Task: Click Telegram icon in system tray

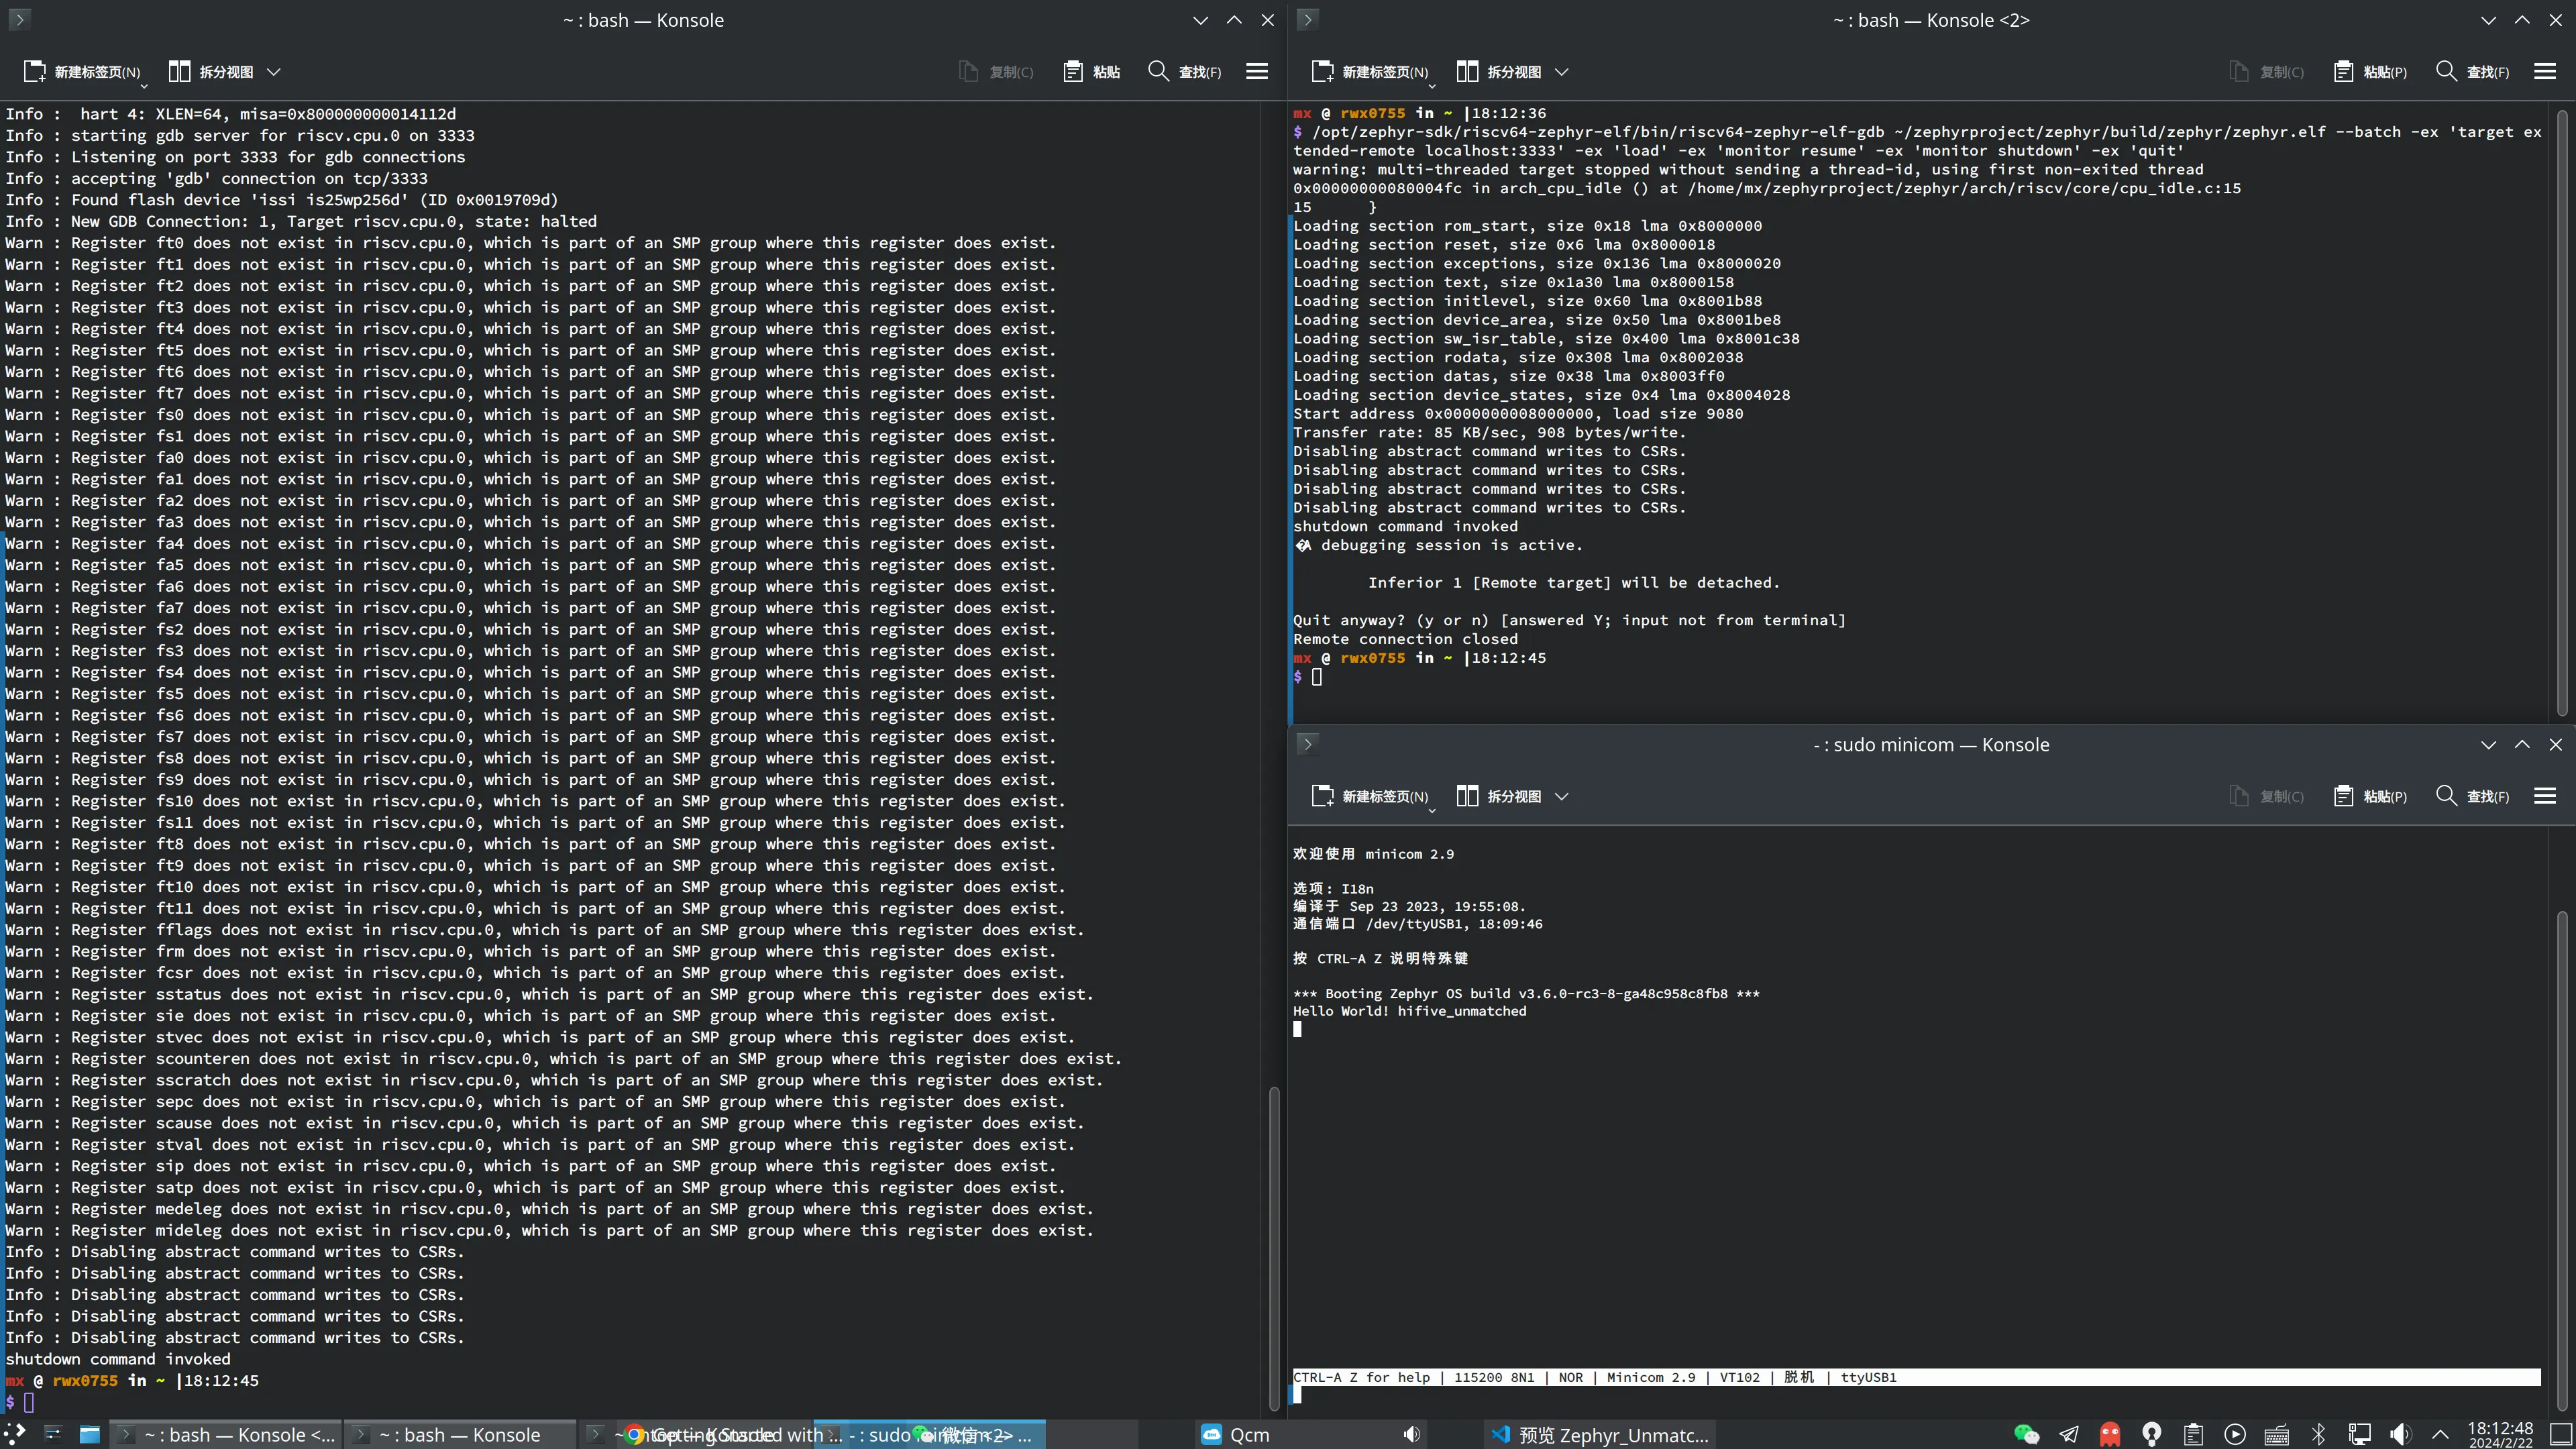Action: point(2068,1434)
